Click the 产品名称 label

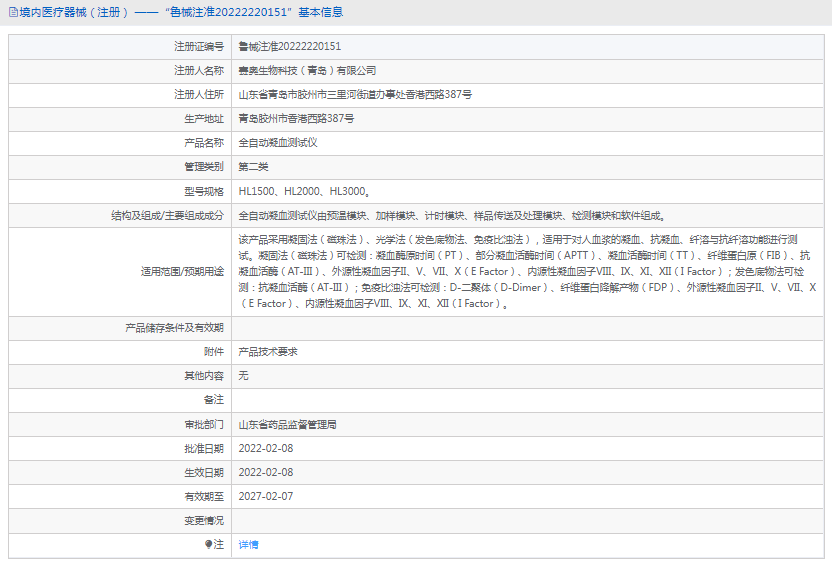pyautogui.click(x=204, y=143)
